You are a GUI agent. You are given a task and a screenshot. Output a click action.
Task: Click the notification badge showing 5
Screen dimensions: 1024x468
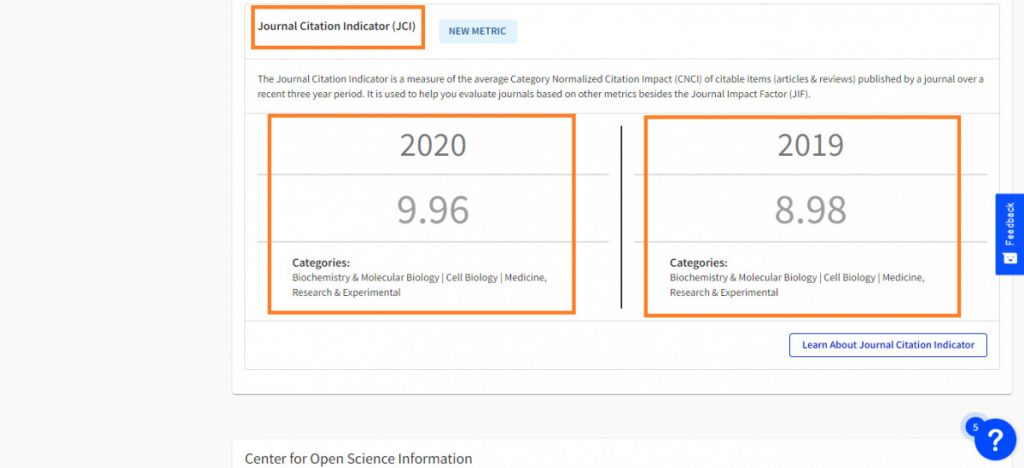pos(975,427)
